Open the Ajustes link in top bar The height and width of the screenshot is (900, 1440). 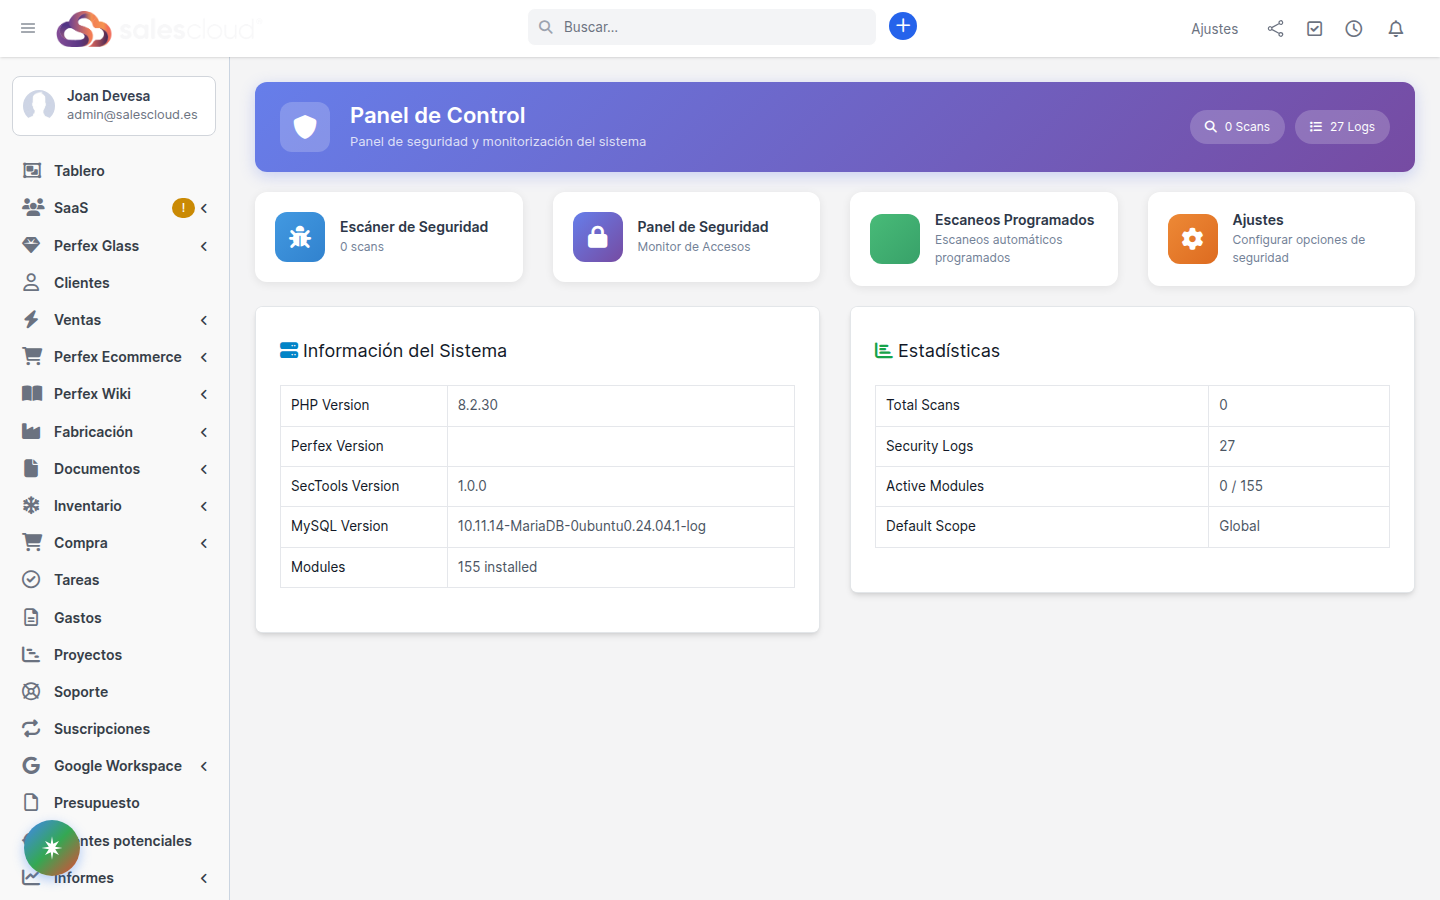1214,29
